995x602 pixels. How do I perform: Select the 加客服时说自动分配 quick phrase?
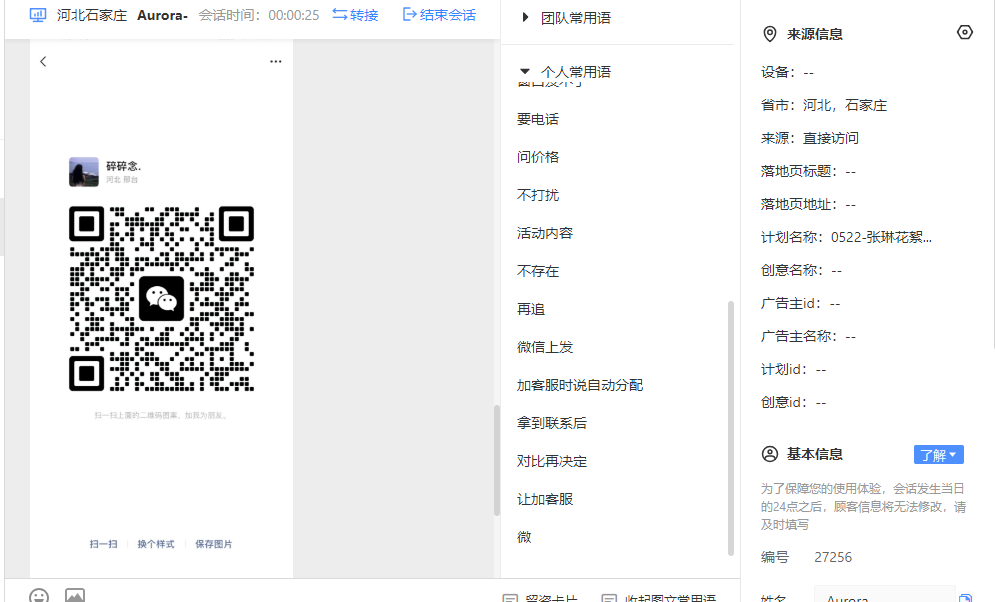pyautogui.click(x=580, y=386)
